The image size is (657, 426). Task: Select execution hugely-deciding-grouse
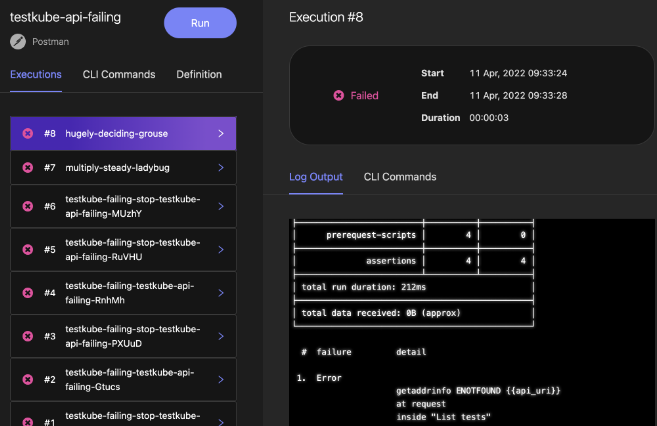pos(123,134)
